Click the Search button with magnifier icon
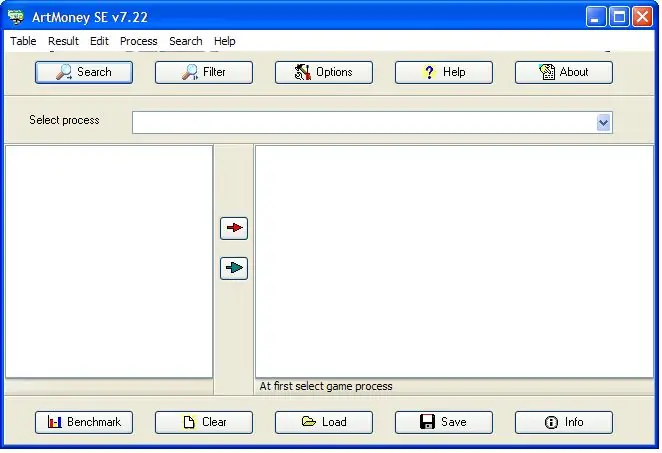This screenshot has width=662, height=453. pyautogui.click(x=84, y=72)
